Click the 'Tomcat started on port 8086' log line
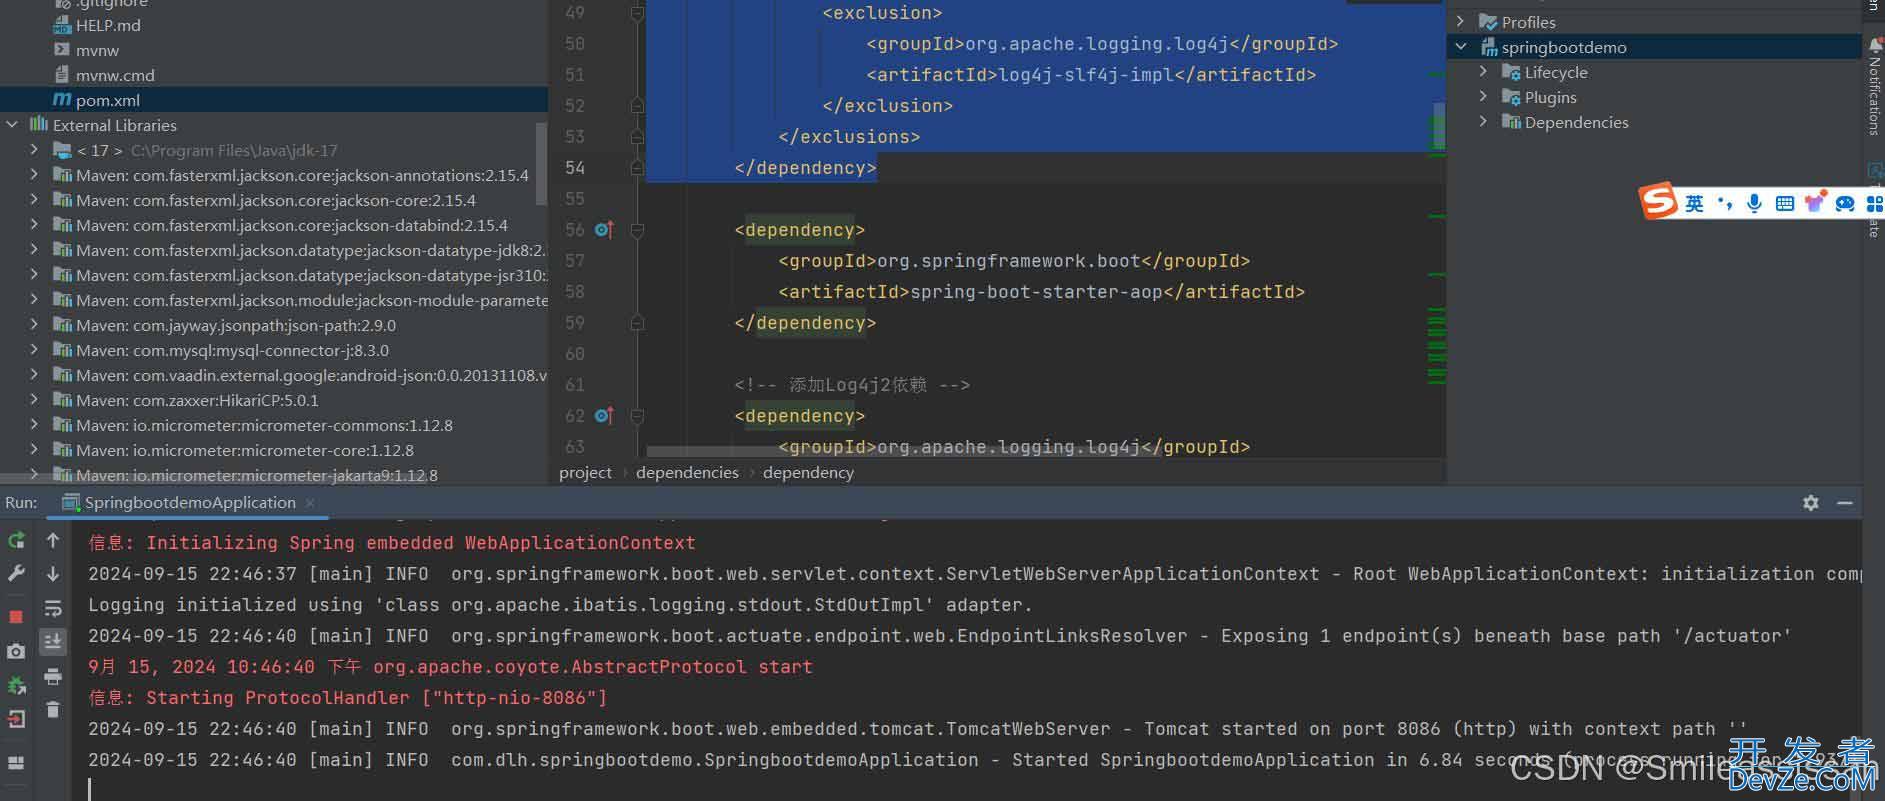This screenshot has height=801, width=1885. pyautogui.click(x=917, y=729)
